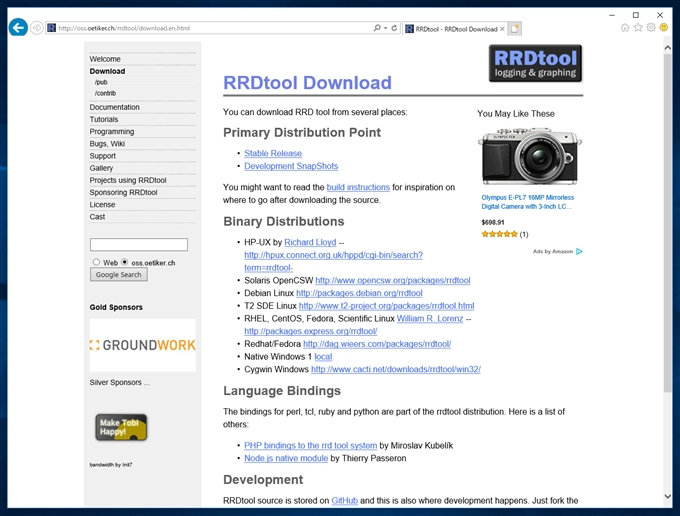Screen dimensions: 680x516
Task: Open the Stable Release link
Action: (273, 153)
